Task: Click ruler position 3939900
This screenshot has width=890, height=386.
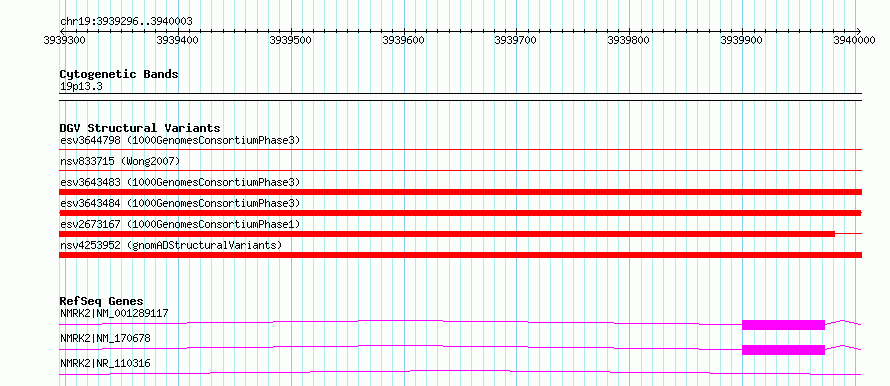Action: point(742,40)
